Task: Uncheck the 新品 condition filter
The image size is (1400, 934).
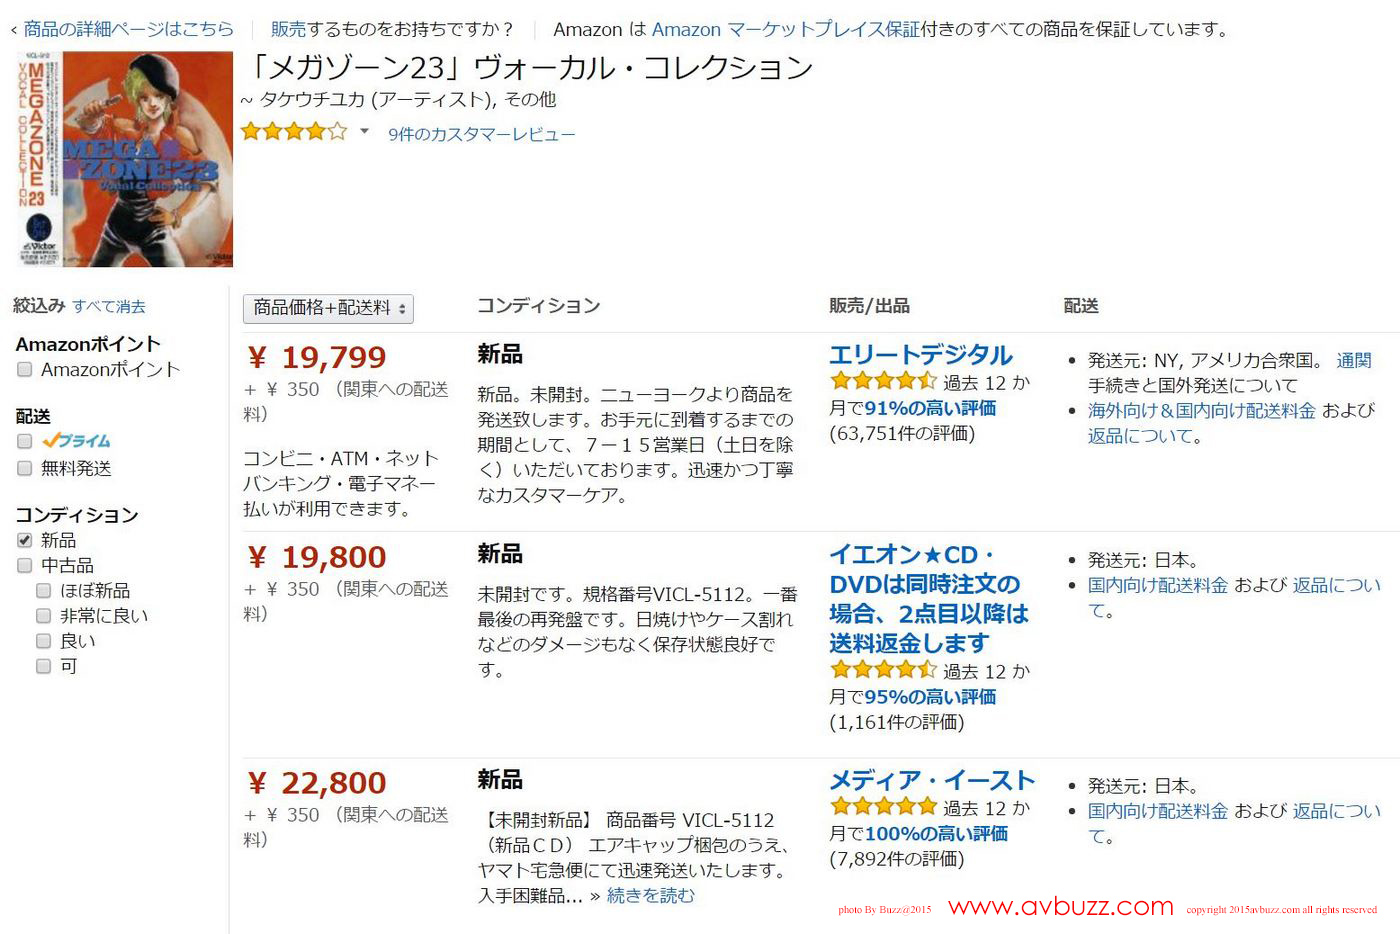Action: (25, 540)
